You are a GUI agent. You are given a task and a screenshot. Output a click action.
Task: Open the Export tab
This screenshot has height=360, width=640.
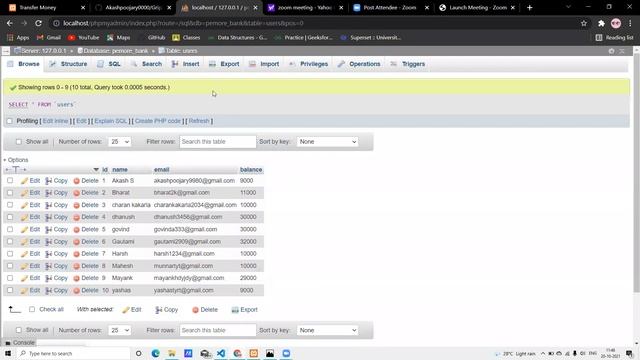coord(224,64)
